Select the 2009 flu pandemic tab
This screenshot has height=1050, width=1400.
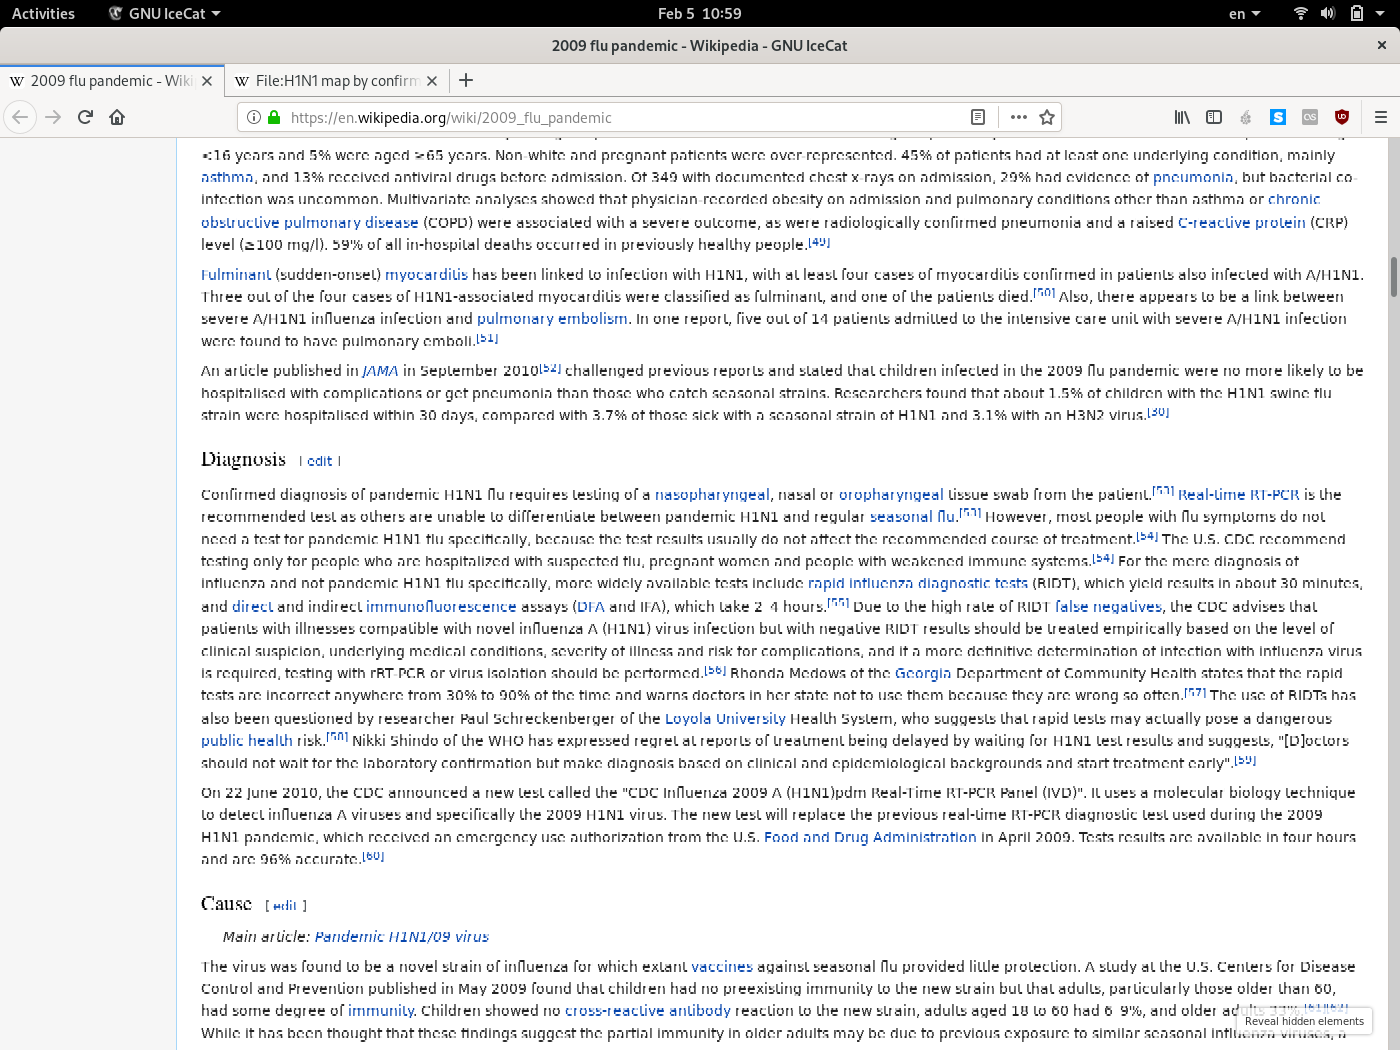(111, 81)
